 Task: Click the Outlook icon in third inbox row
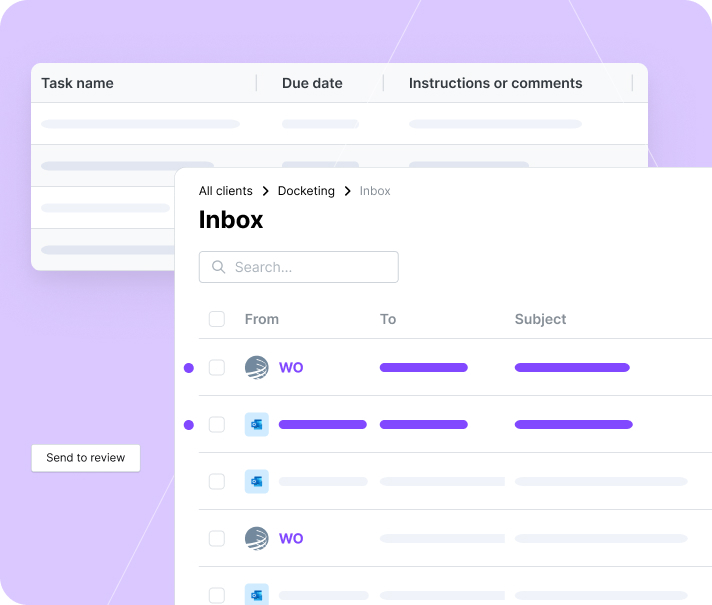point(257,481)
